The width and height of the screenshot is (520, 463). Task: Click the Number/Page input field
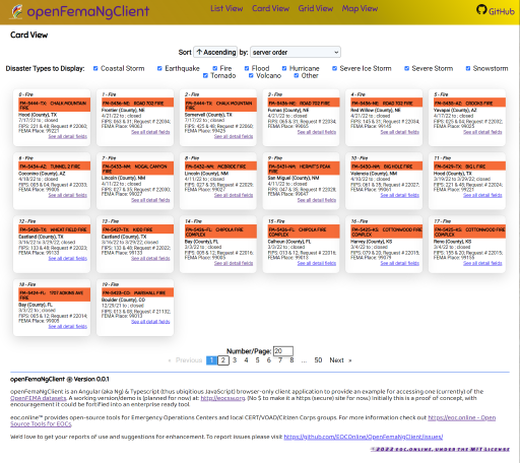click(x=283, y=351)
